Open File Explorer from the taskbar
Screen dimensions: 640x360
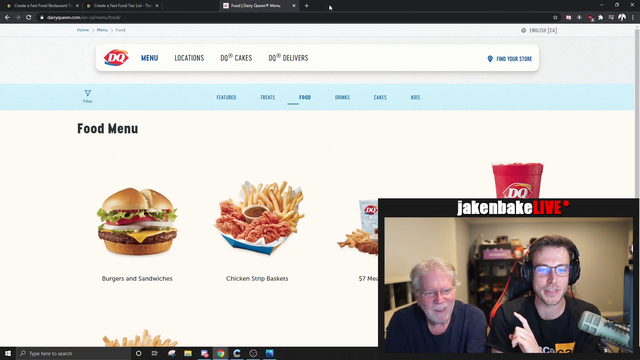coord(188,353)
